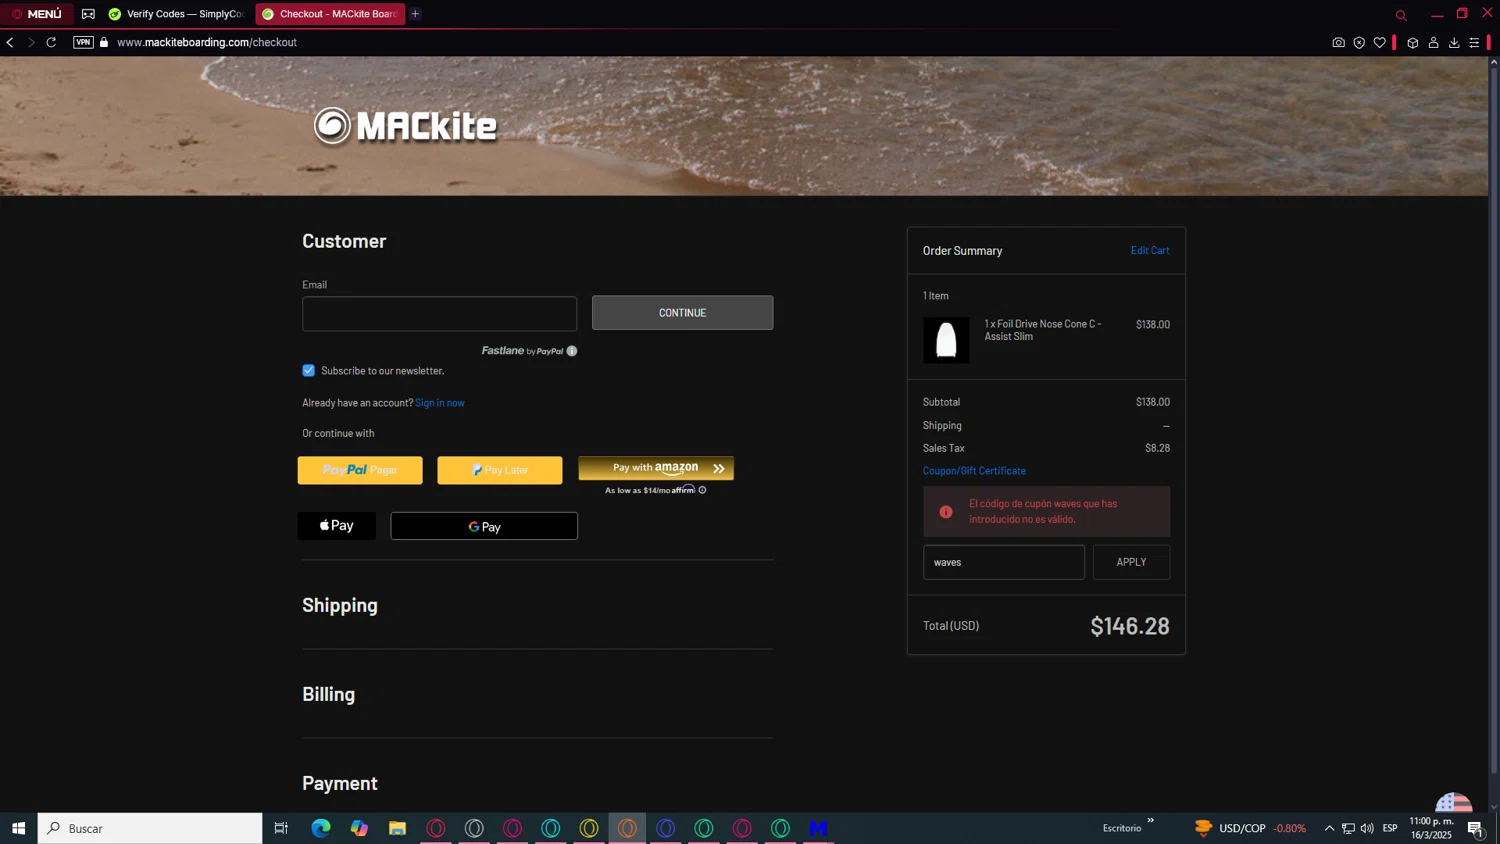Take a snapshot with camera icon

[x=1338, y=42]
